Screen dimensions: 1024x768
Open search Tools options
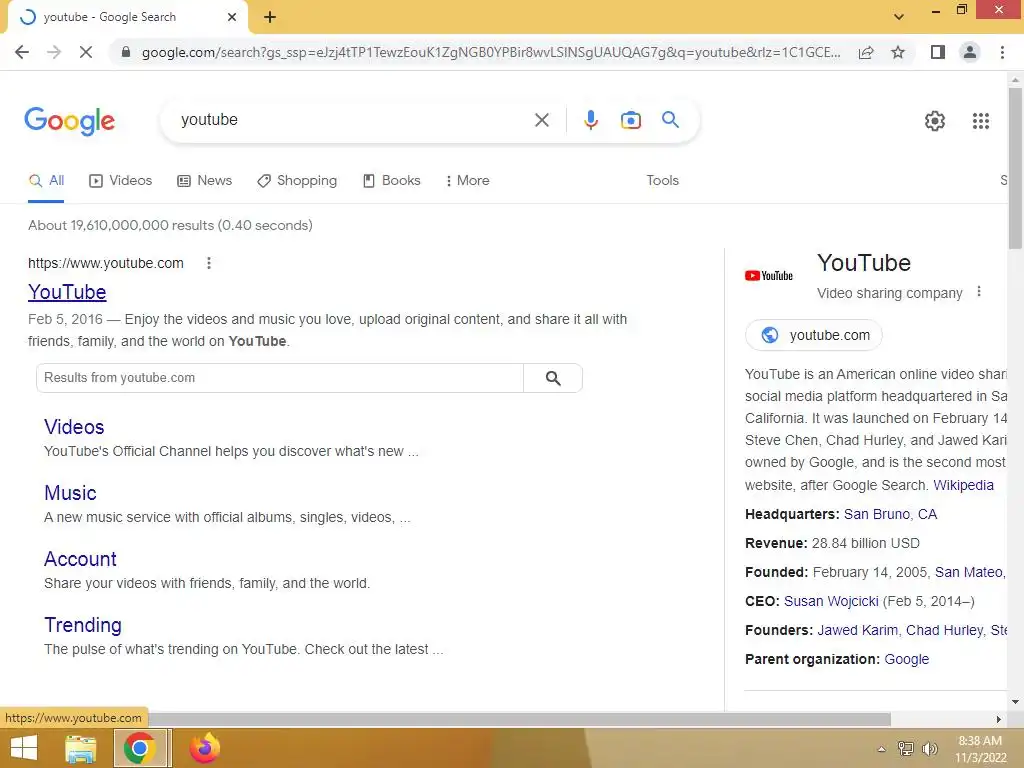pyautogui.click(x=662, y=181)
